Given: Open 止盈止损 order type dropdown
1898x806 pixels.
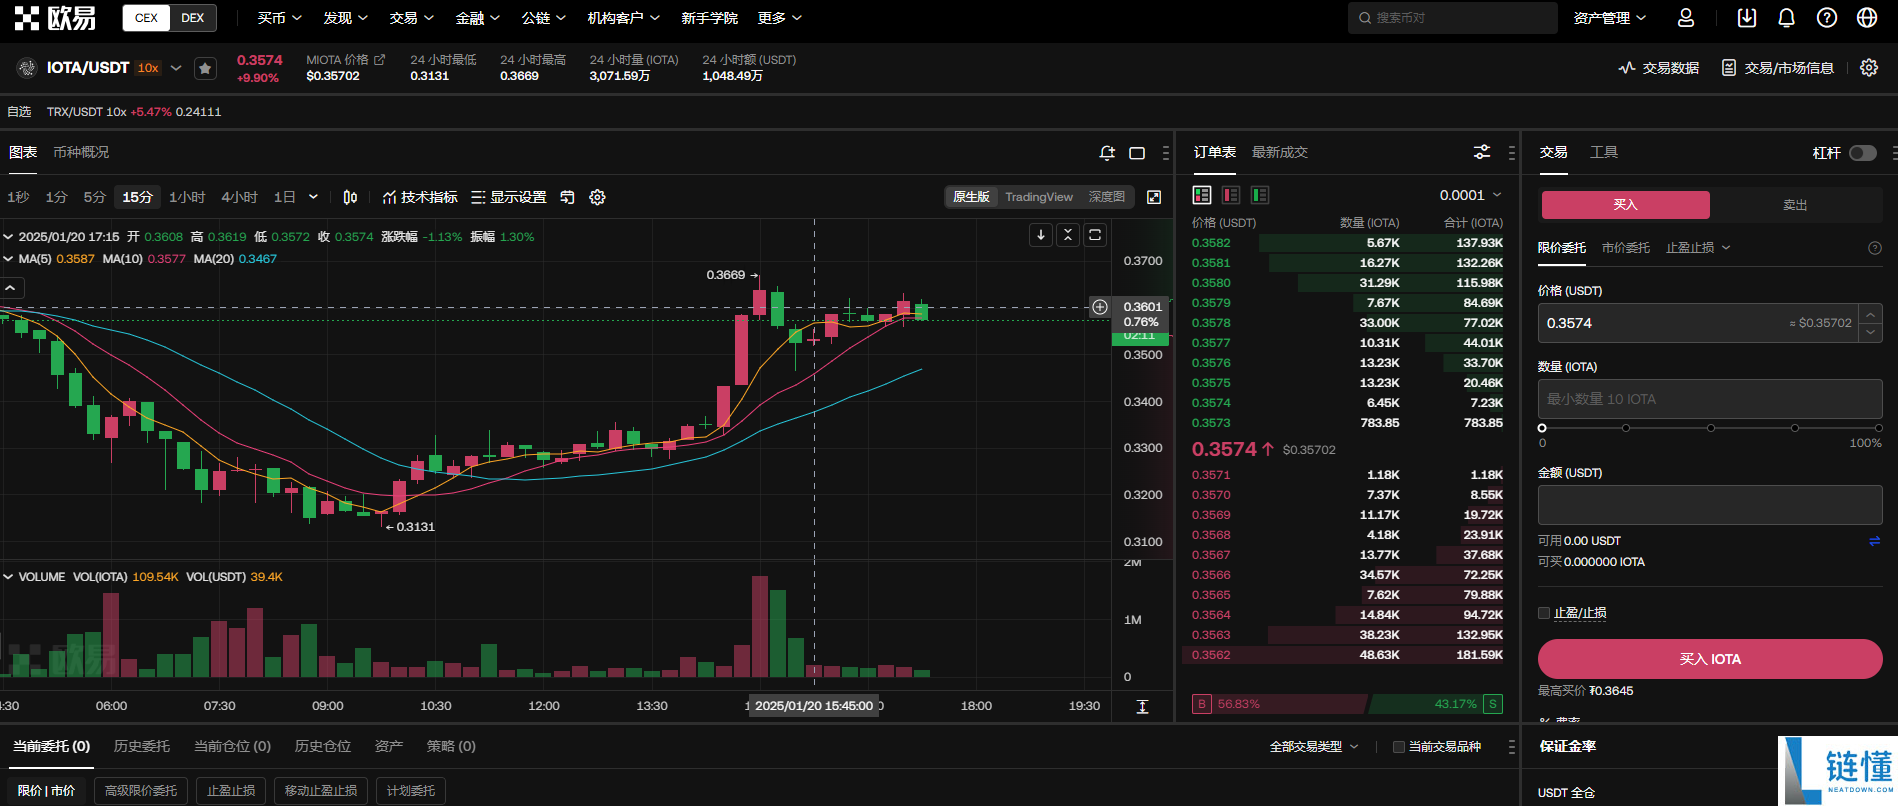Looking at the screenshot, I should coord(1697,248).
